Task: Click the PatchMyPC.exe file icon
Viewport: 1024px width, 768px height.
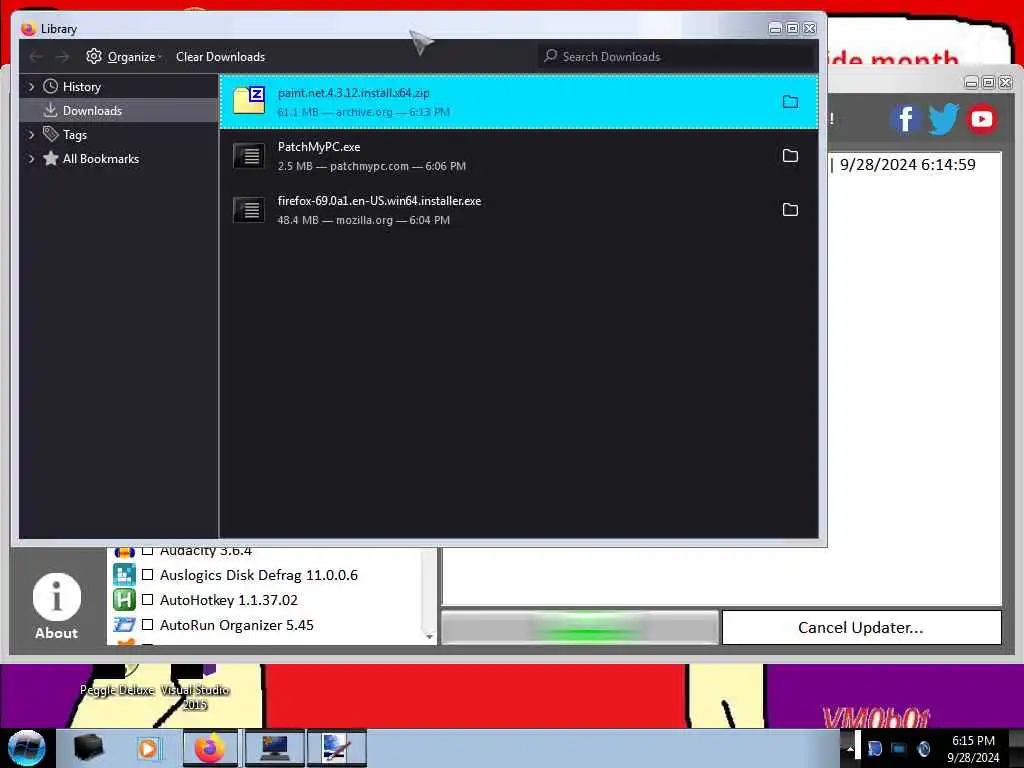Action: pyautogui.click(x=249, y=155)
